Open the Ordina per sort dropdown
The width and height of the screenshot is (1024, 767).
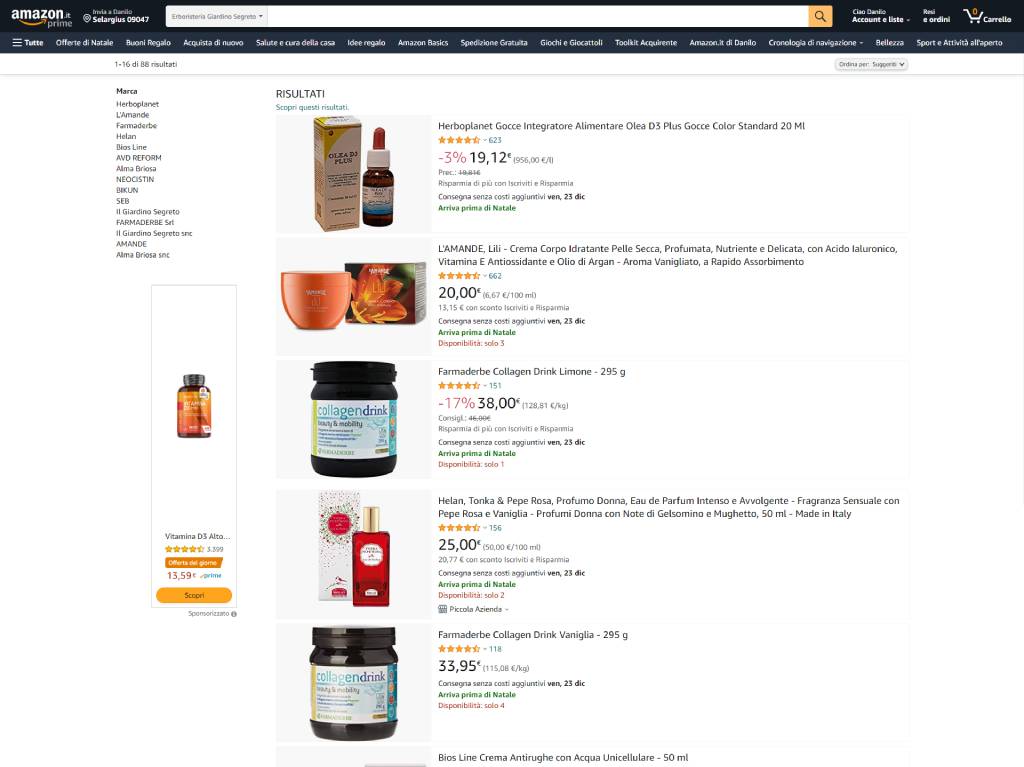(x=871, y=64)
